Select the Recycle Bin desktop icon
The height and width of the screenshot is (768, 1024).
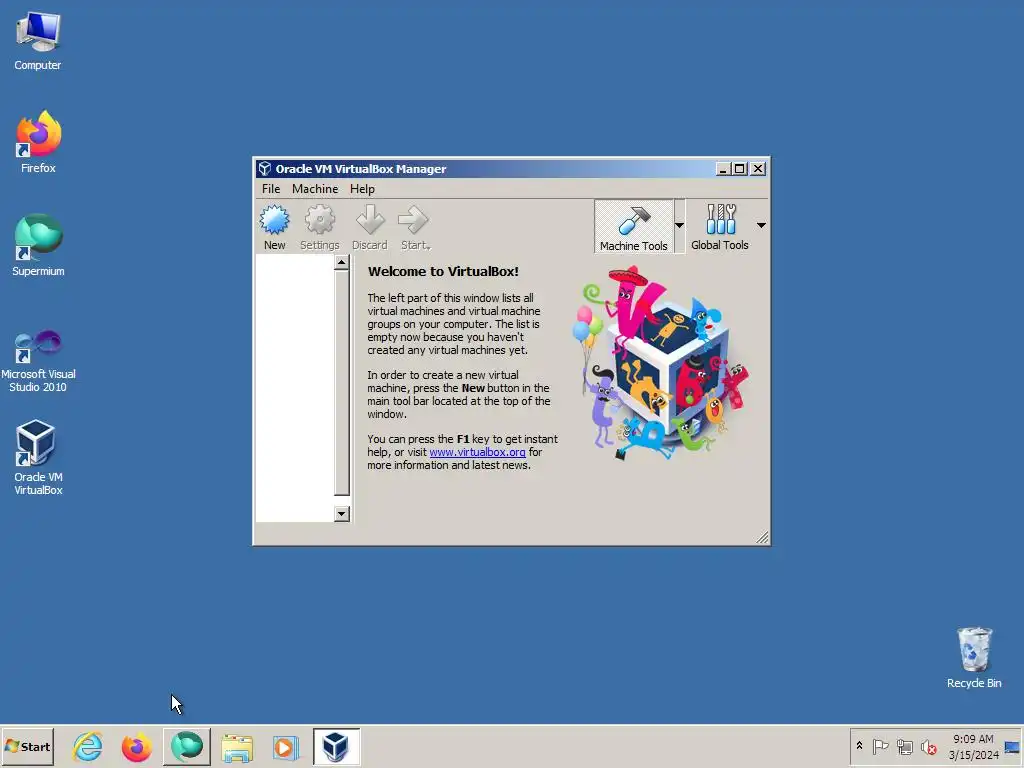click(974, 658)
